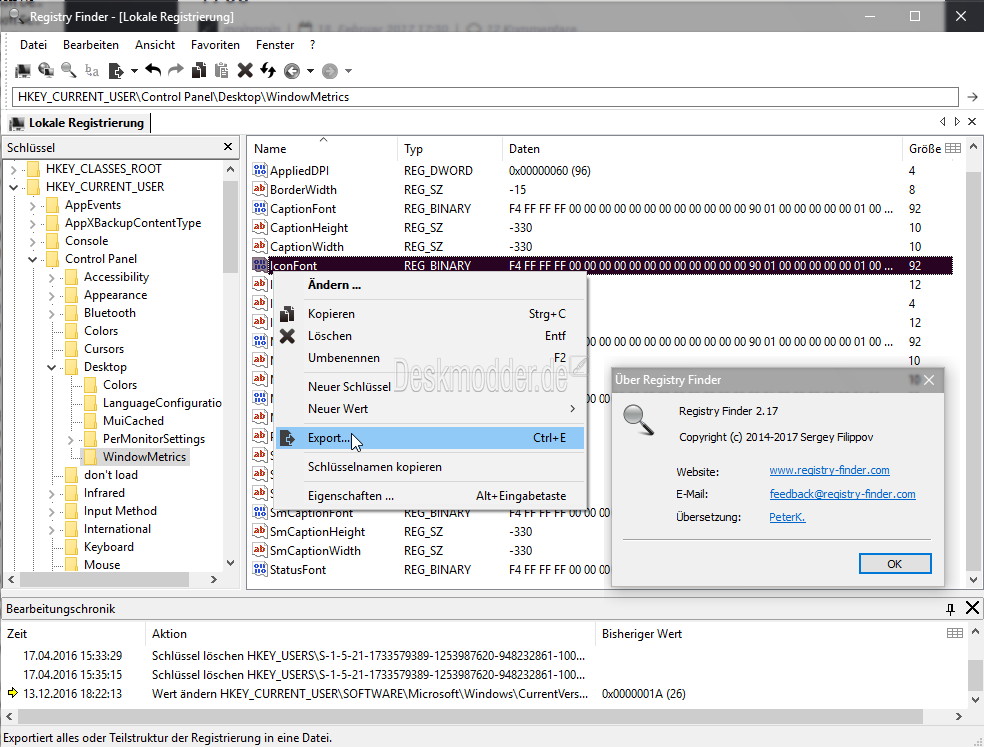
Task: Click the Paste clipboard toolbar icon
Action: point(222,71)
